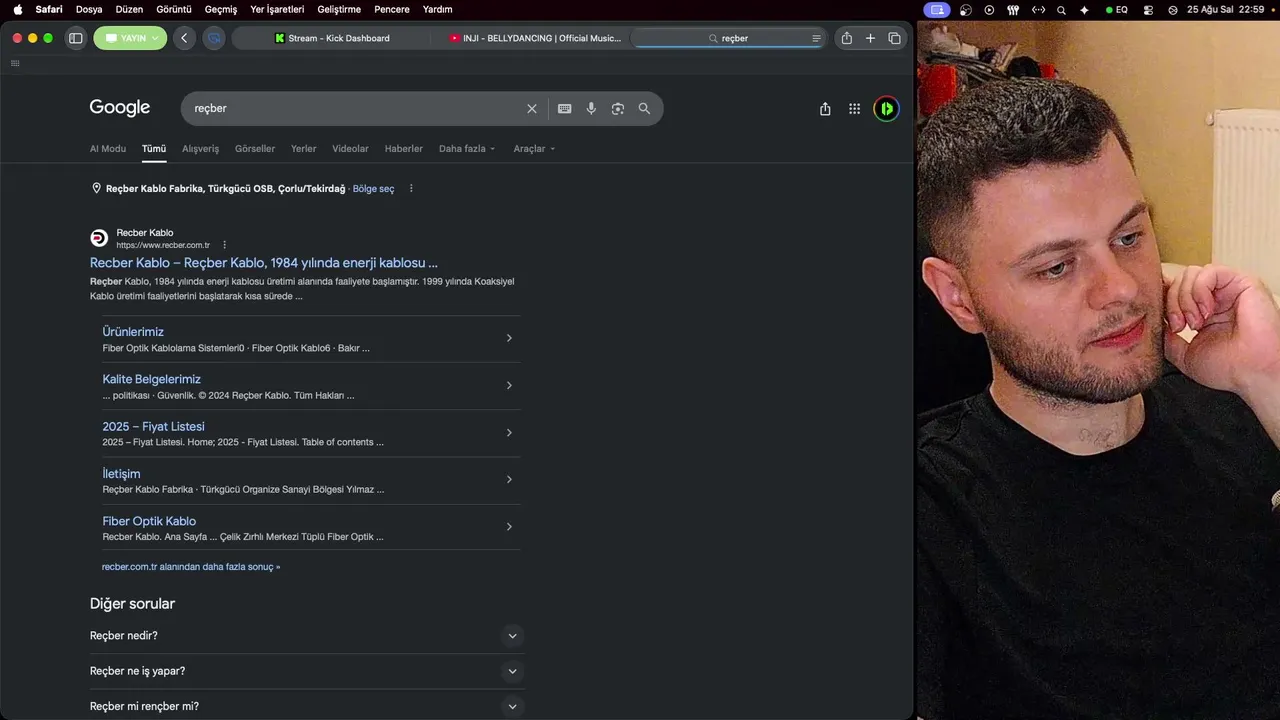The image size is (1280, 720).
Task: Open the Kalite Belgelerimiz sitelink chevron
Action: [x=509, y=385]
